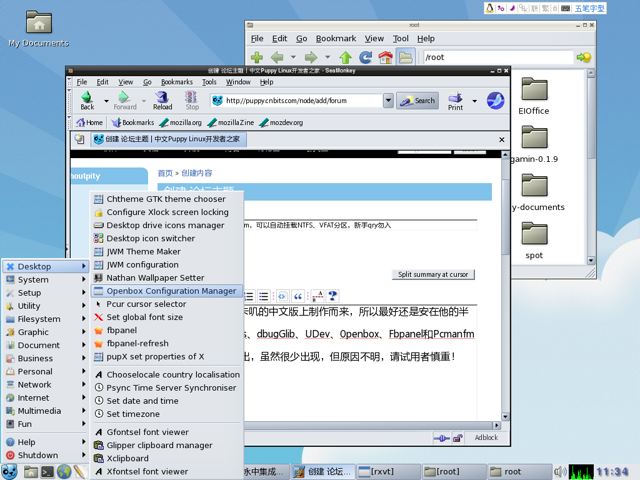Click the volume speaker tray icon
640x480 pixels.
point(559,472)
